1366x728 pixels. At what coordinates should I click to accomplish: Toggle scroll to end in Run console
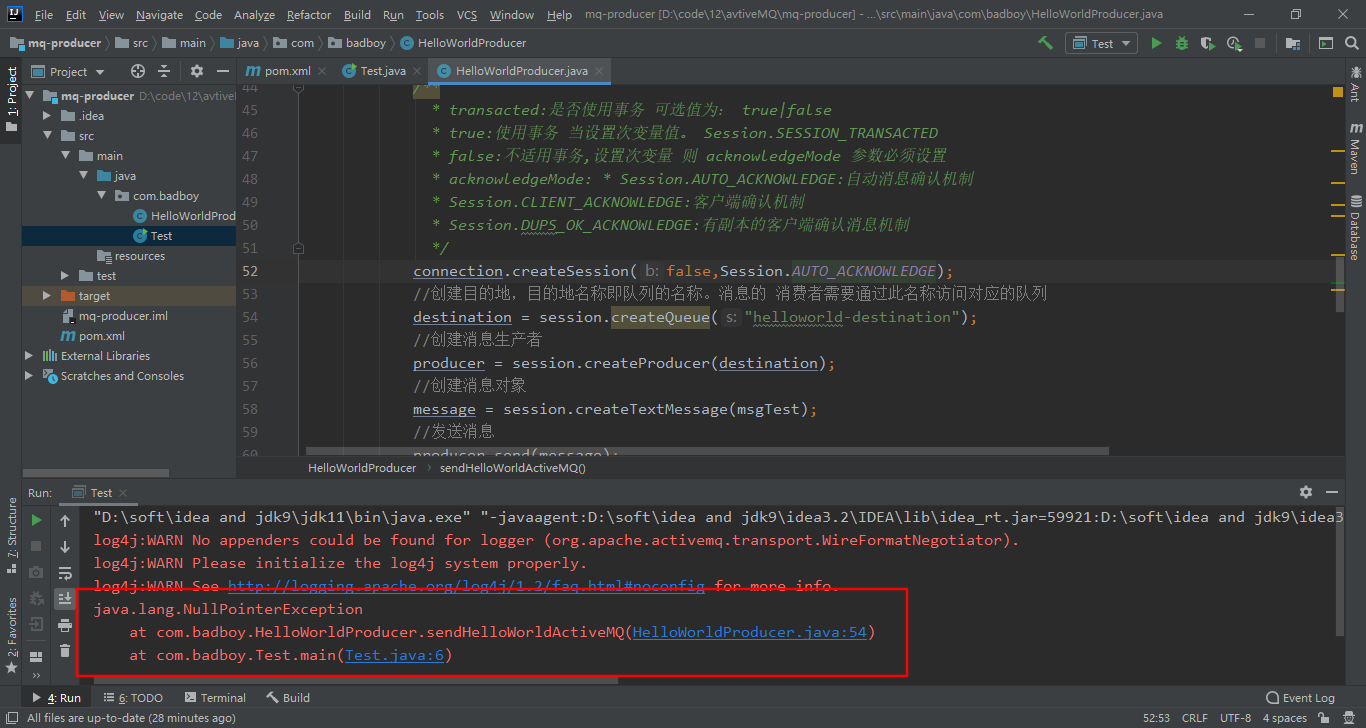pos(65,598)
